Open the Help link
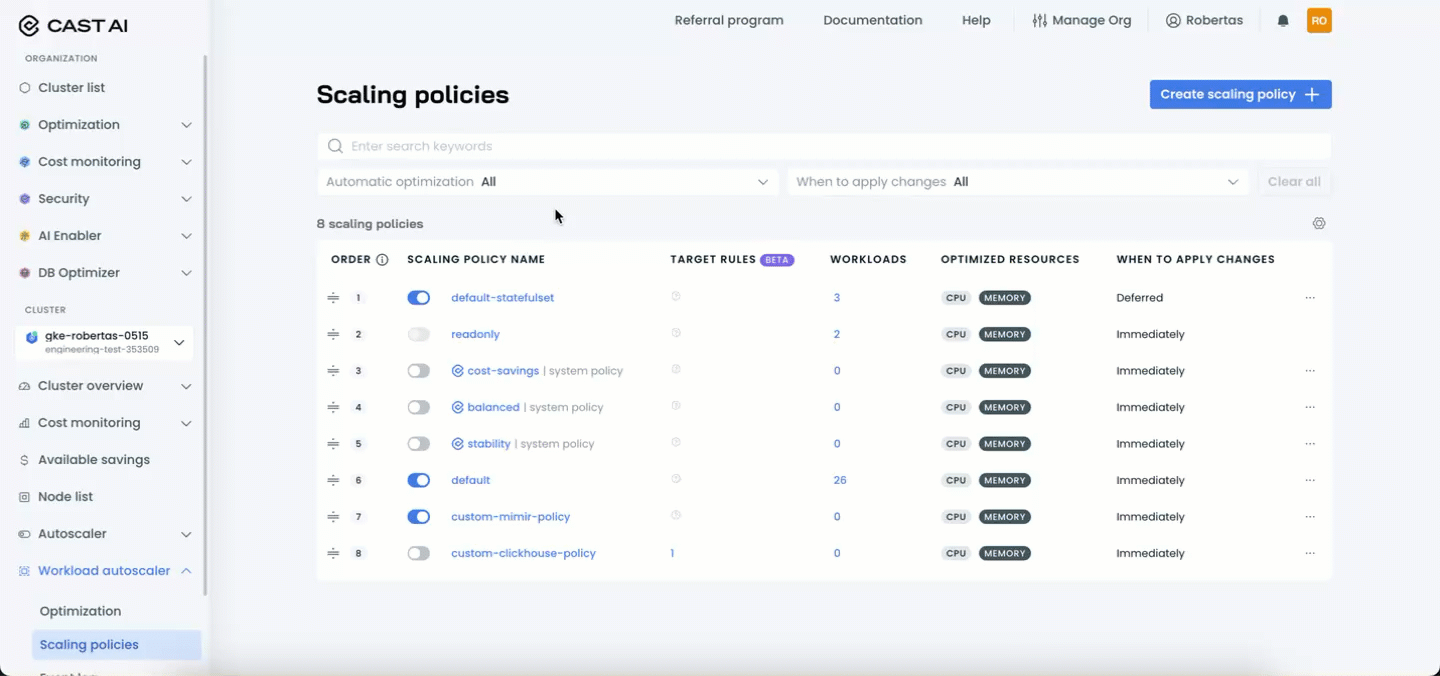This screenshot has width=1440, height=676. [x=976, y=20]
